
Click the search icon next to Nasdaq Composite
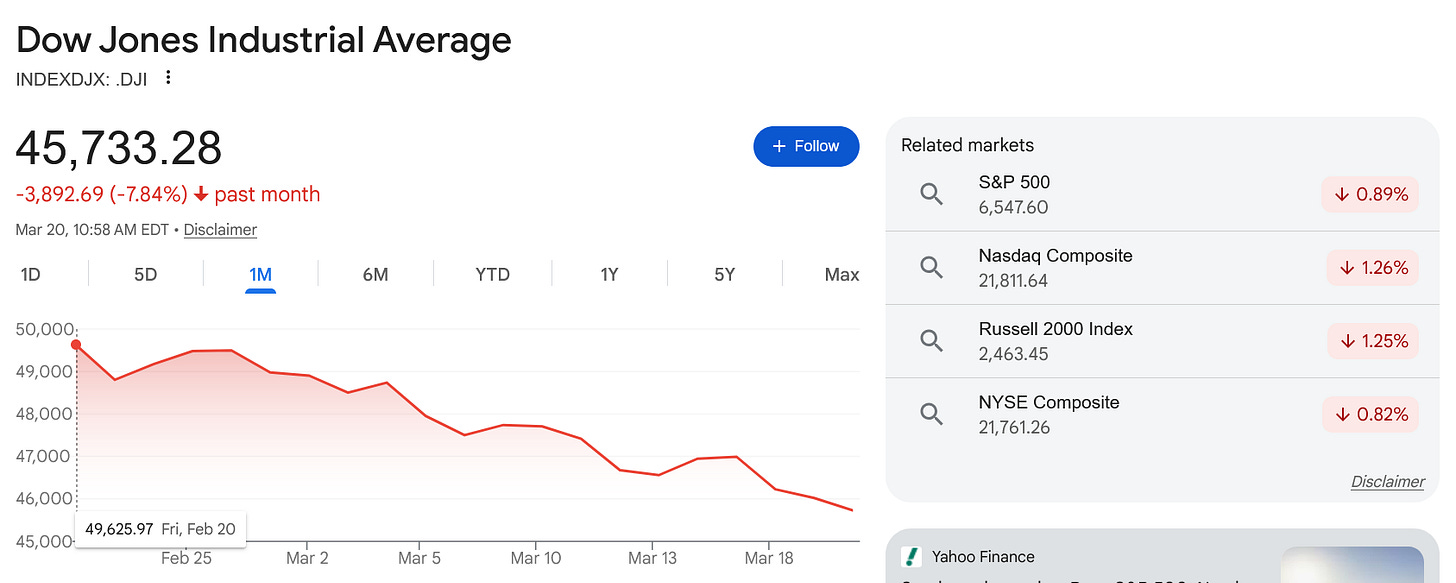(931, 268)
